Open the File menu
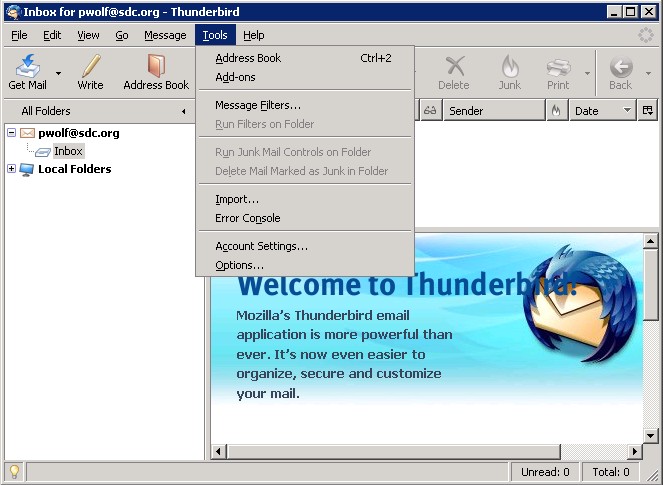Image resolution: width=663 pixels, height=485 pixels. (x=19, y=35)
